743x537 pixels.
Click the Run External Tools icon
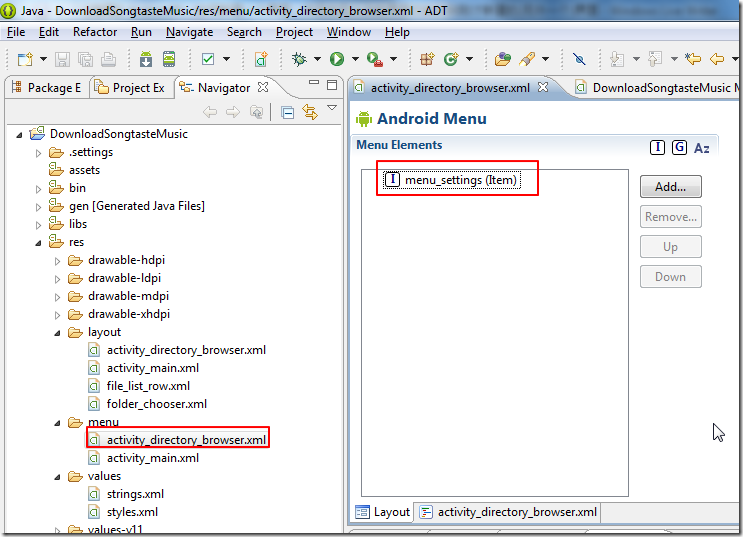(x=375, y=59)
